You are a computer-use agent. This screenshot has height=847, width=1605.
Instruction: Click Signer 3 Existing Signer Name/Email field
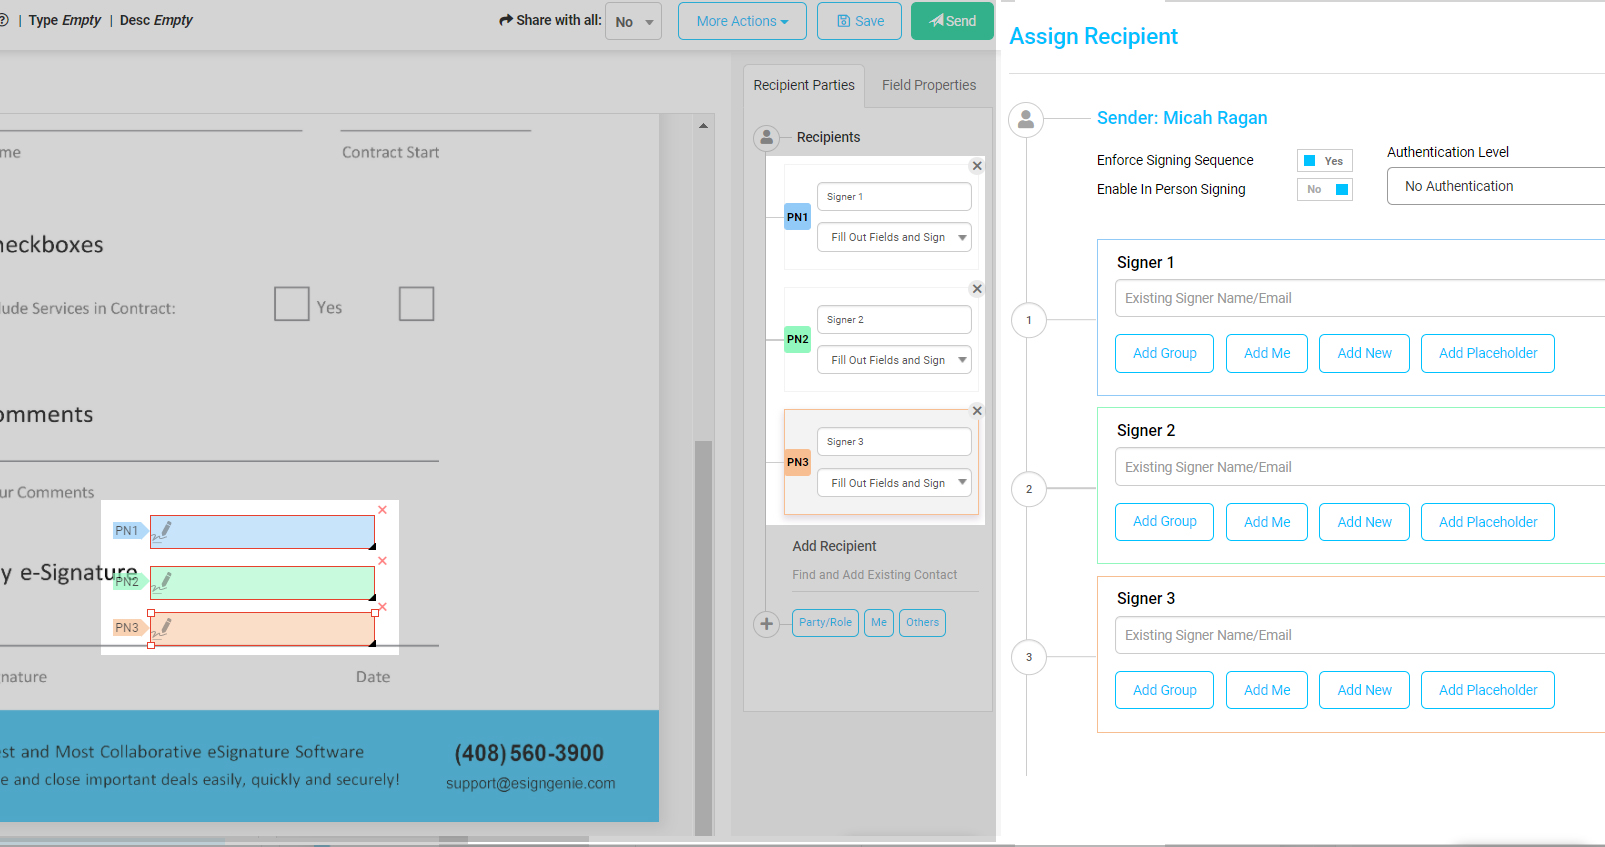coord(1360,635)
